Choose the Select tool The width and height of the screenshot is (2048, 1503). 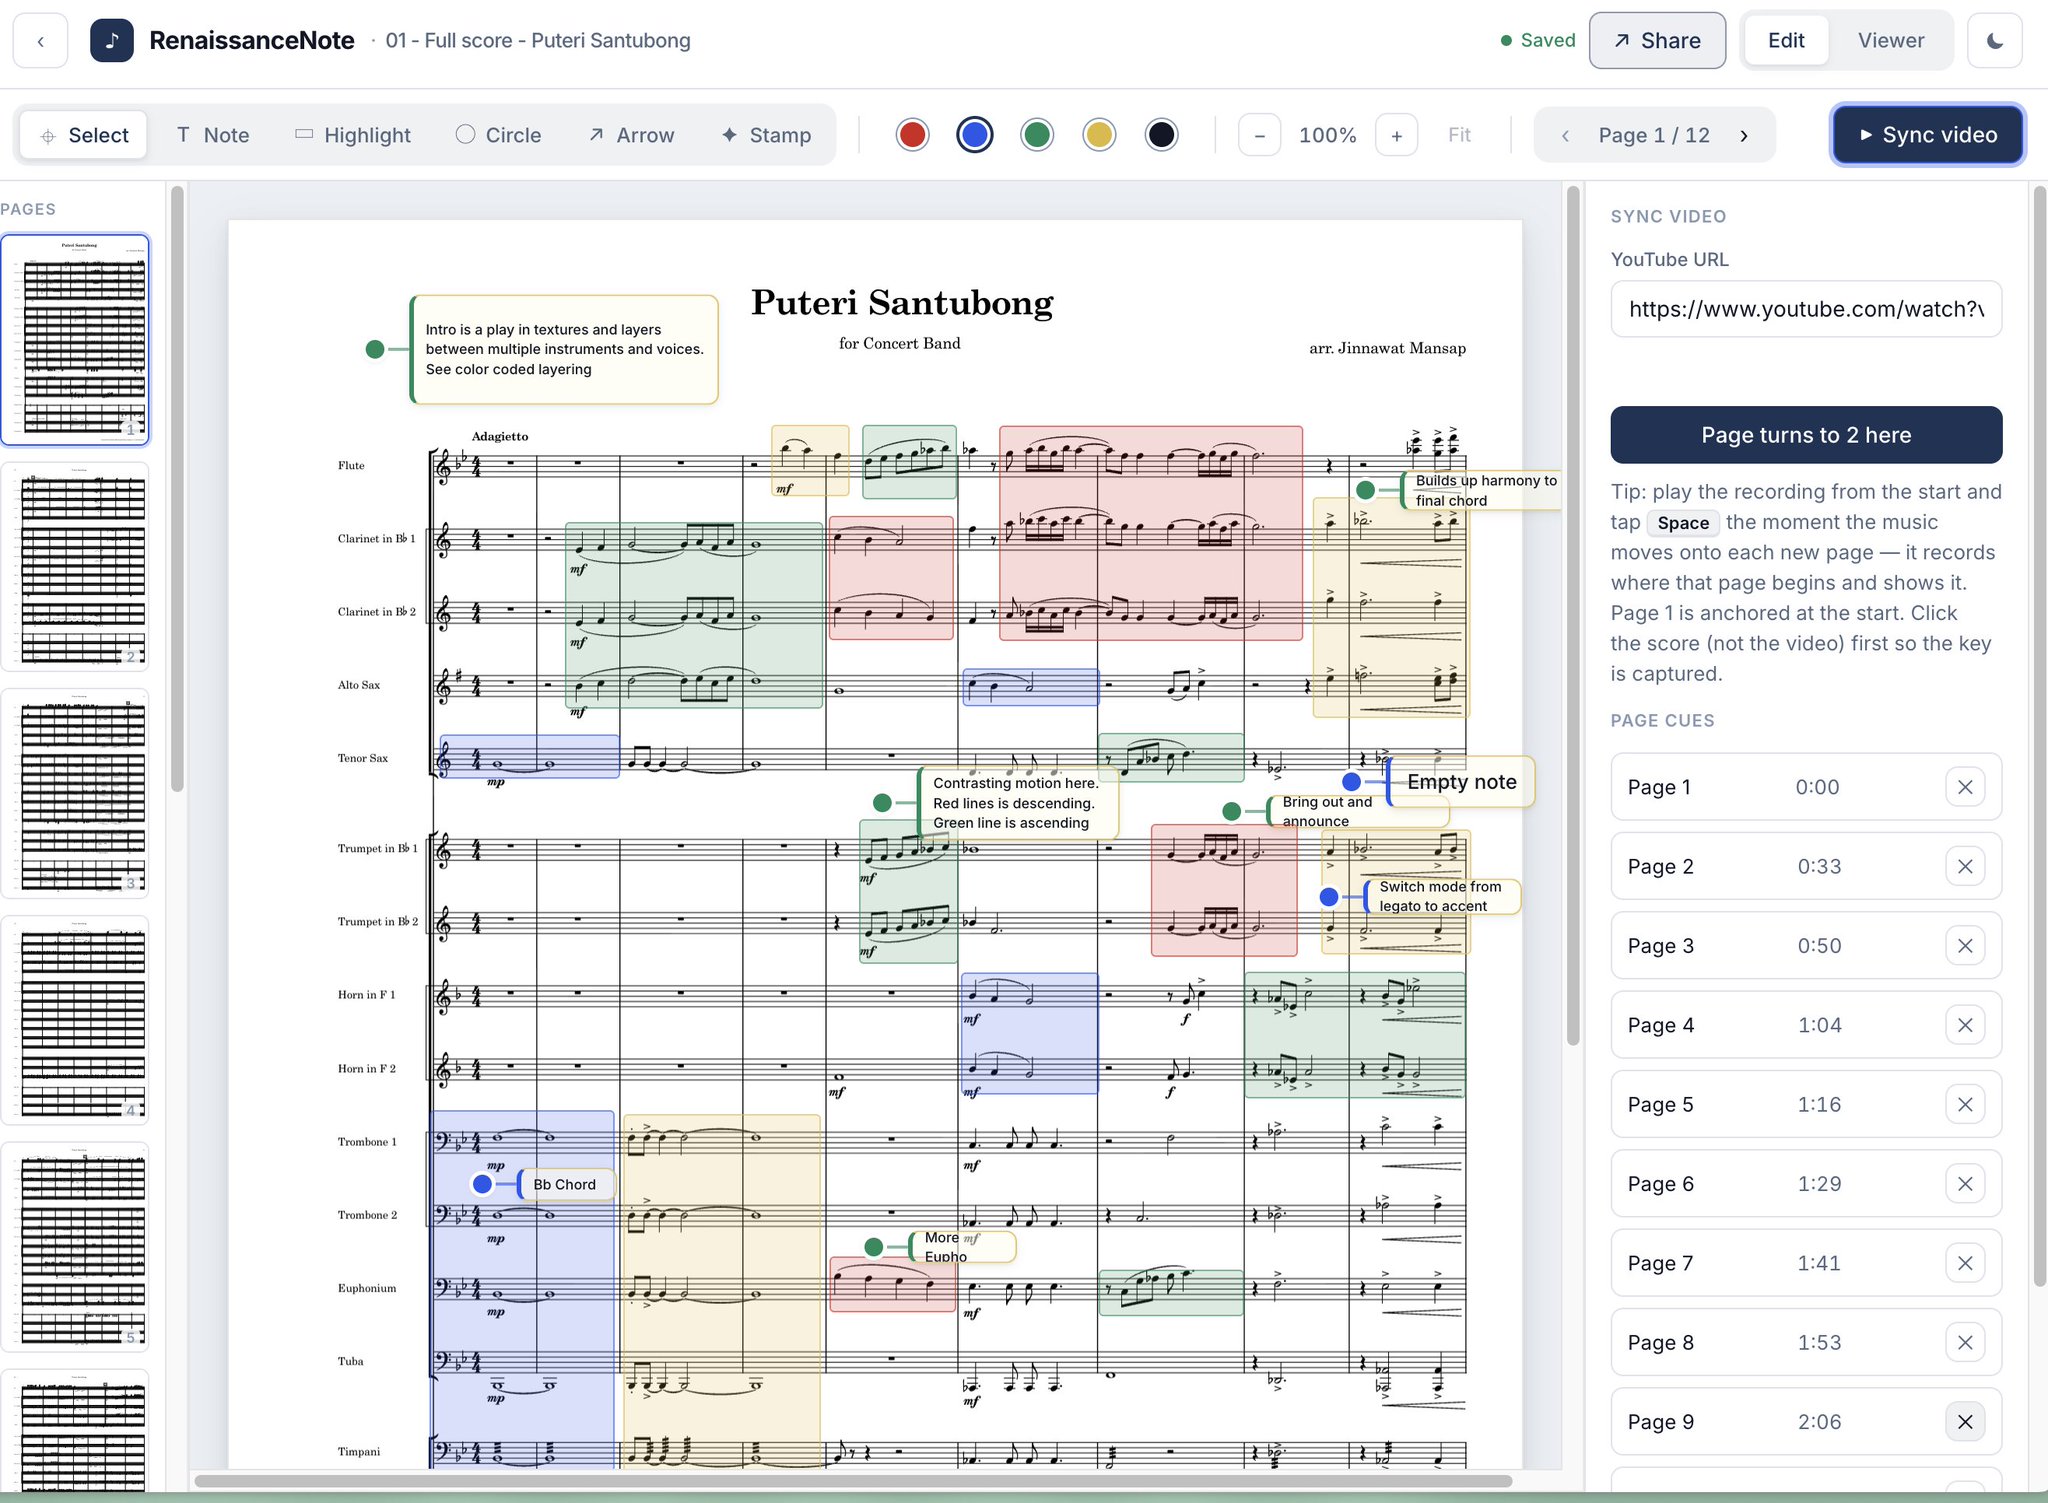click(x=84, y=135)
